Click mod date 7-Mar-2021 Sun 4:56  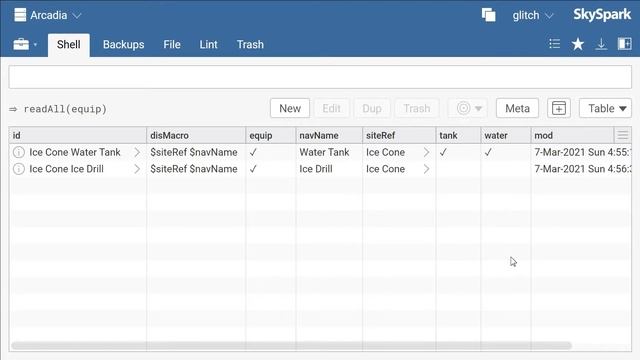coord(582,169)
